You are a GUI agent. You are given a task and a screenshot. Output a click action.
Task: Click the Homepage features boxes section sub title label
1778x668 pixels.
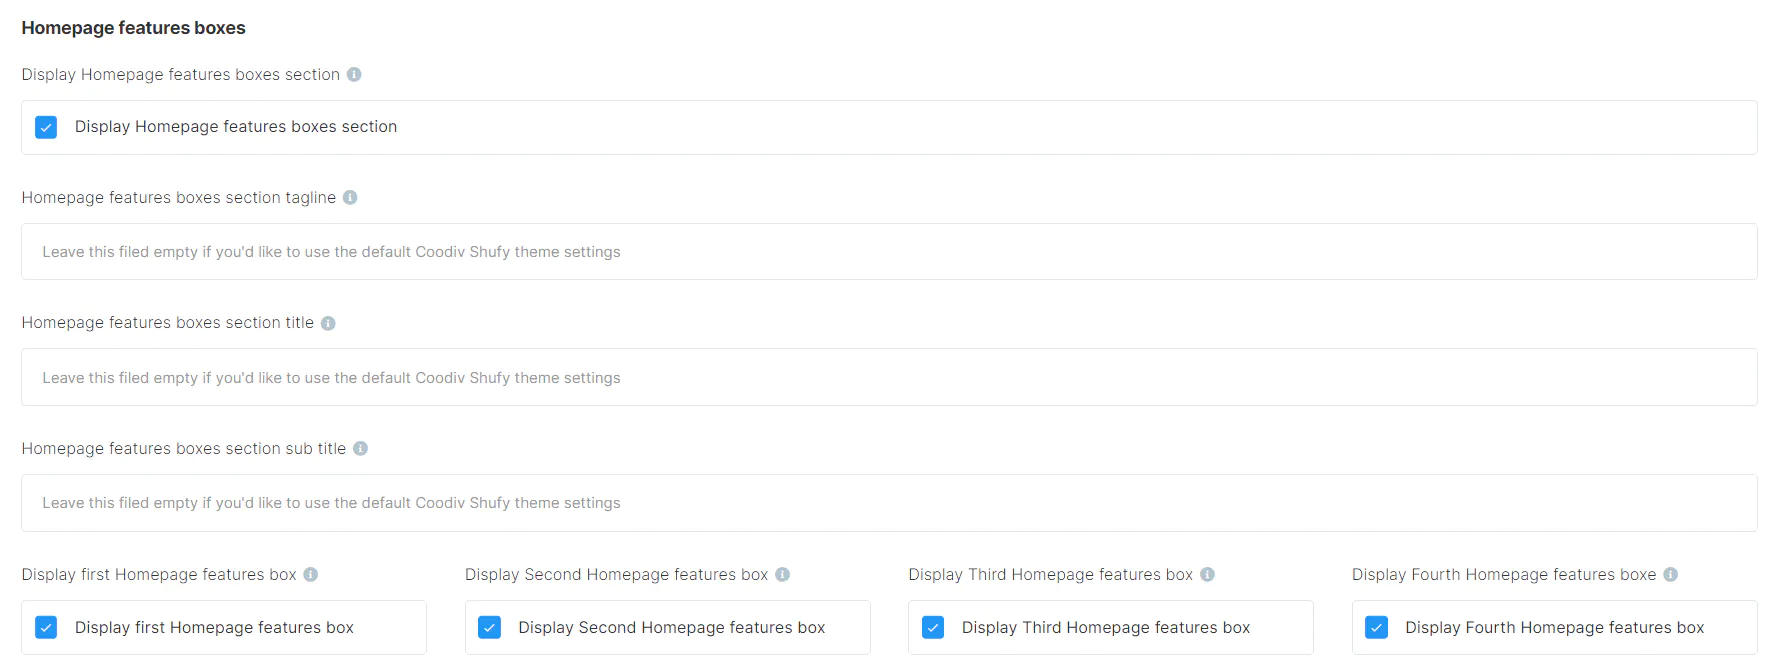(x=184, y=449)
